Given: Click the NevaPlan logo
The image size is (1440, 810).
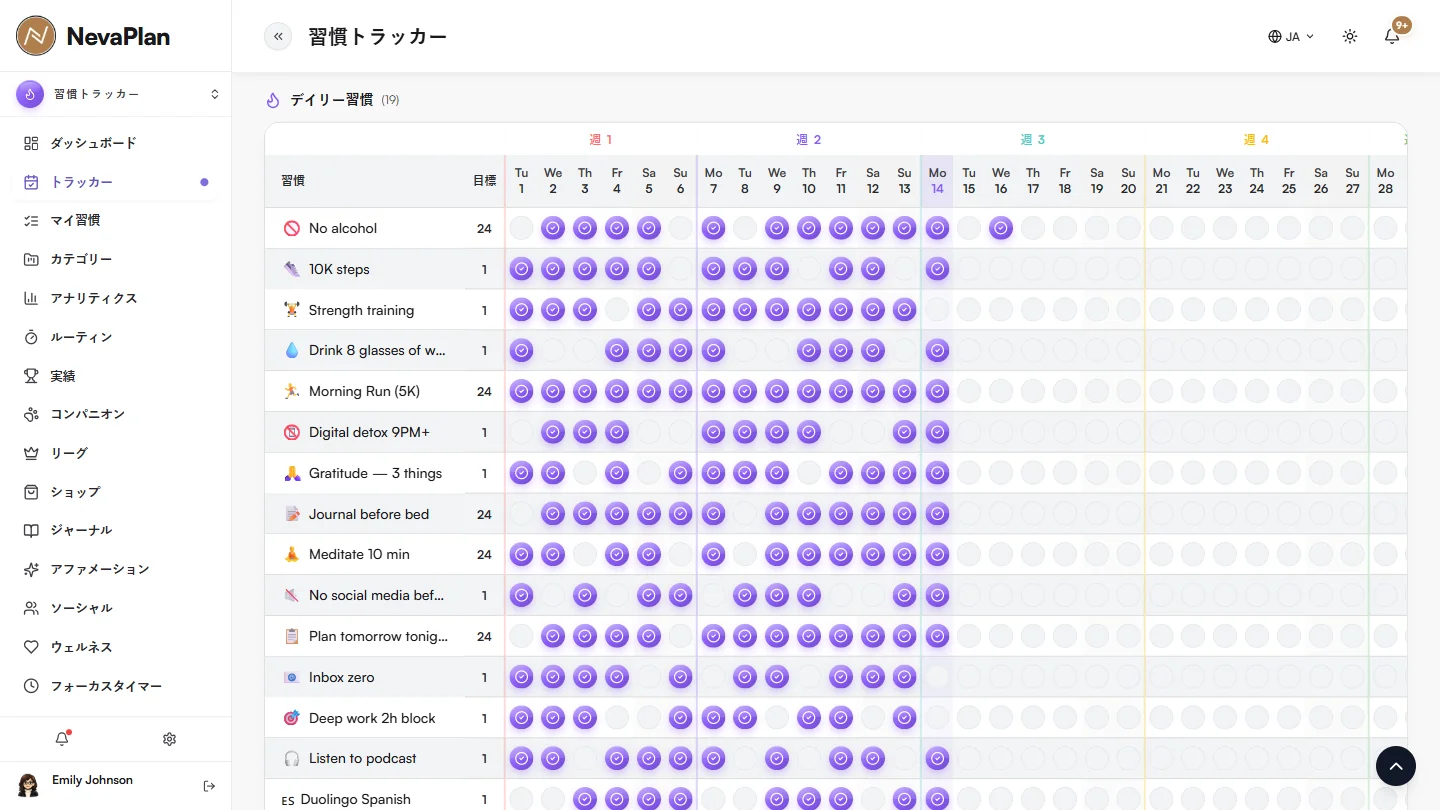Looking at the screenshot, I should tap(93, 36).
